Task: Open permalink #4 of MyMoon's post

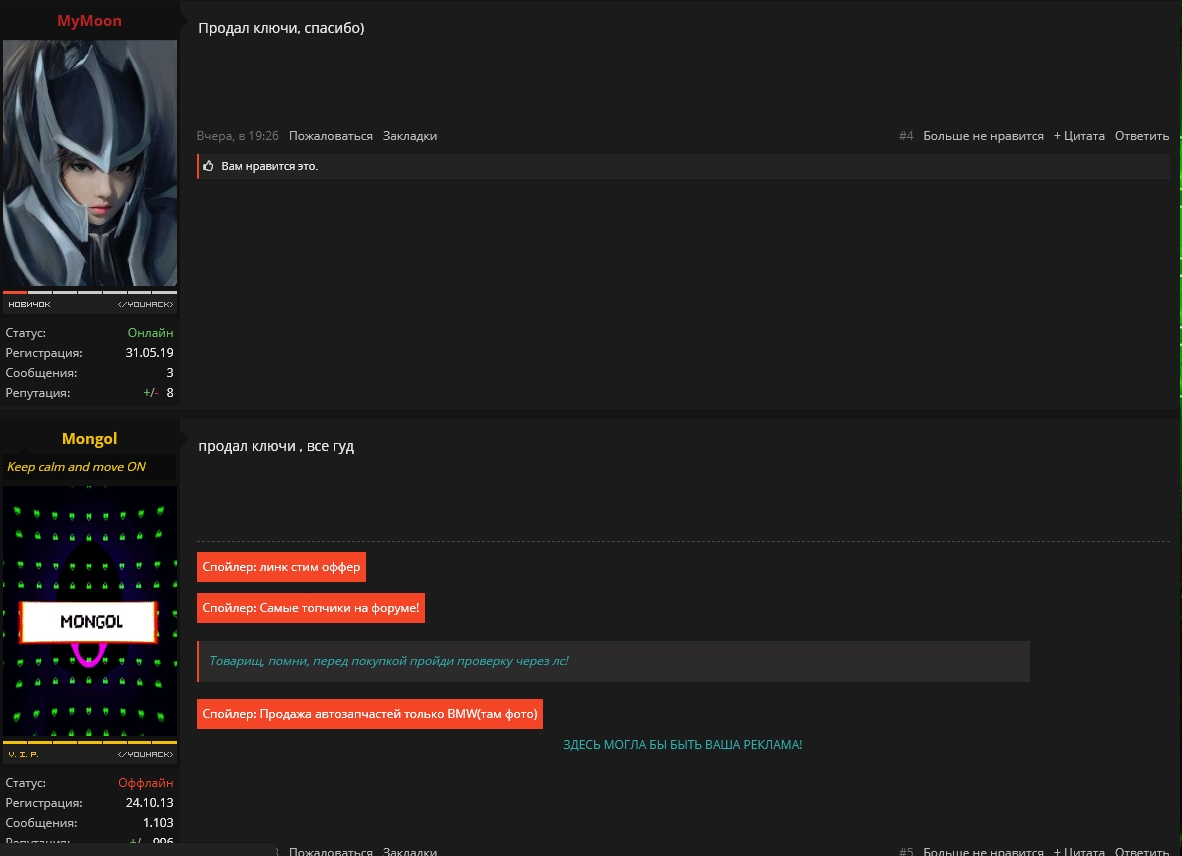Action: pos(905,136)
